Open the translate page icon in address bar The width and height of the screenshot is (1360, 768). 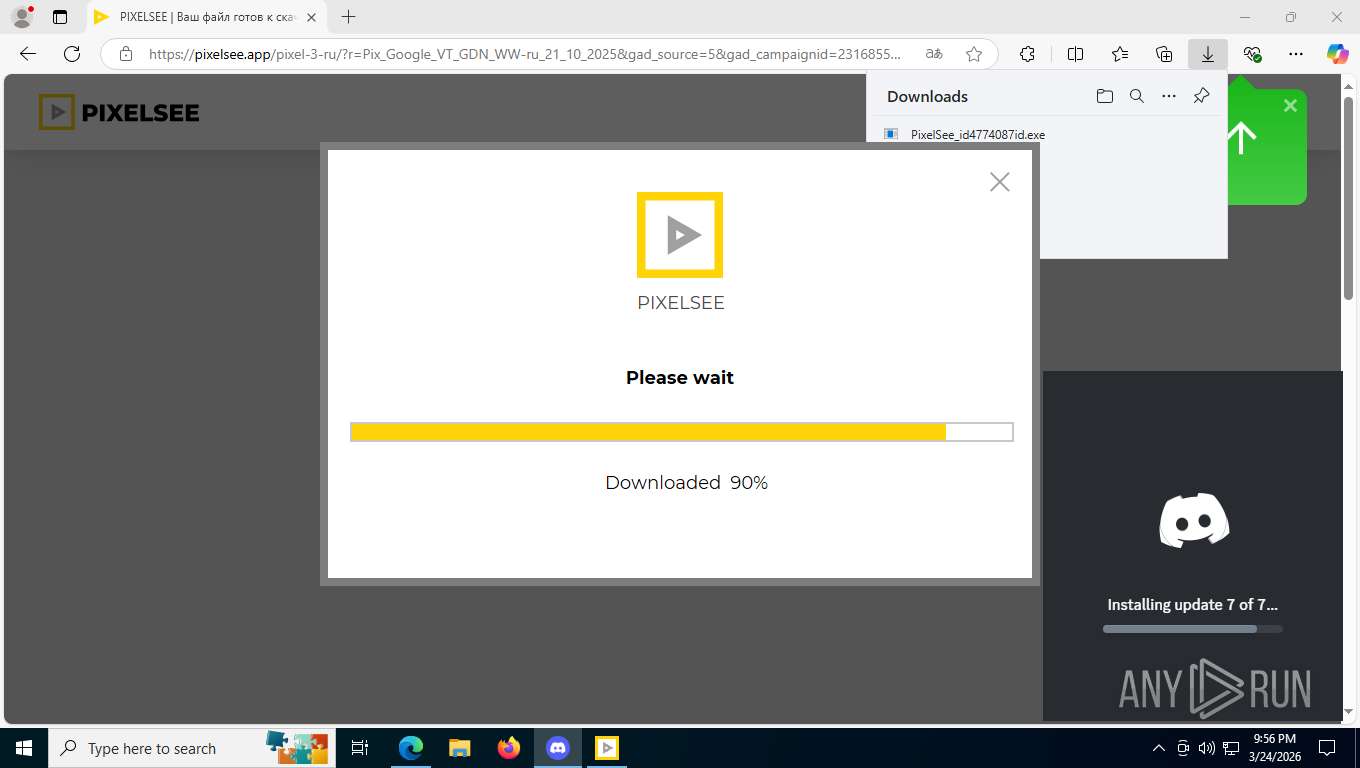click(x=933, y=54)
